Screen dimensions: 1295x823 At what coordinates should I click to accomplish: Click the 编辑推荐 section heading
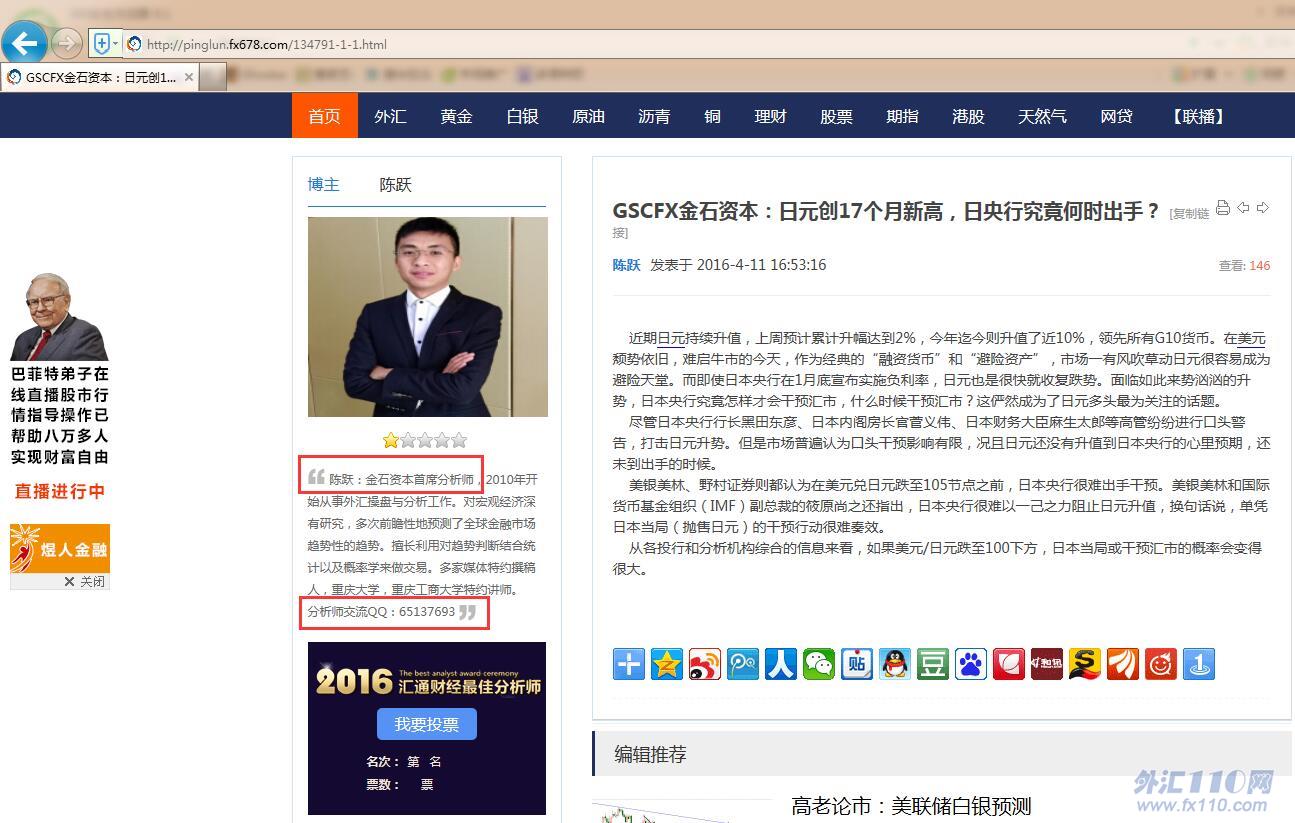click(x=650, y=755)
